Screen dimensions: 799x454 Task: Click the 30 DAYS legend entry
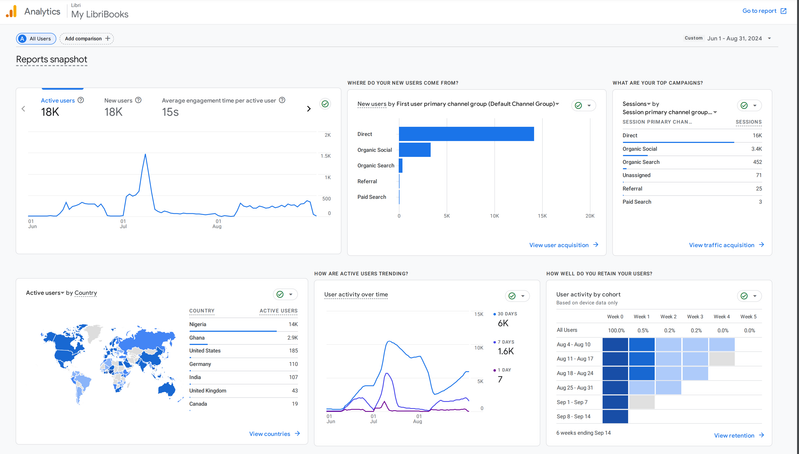pyautogui.click(x=504, y=319)
